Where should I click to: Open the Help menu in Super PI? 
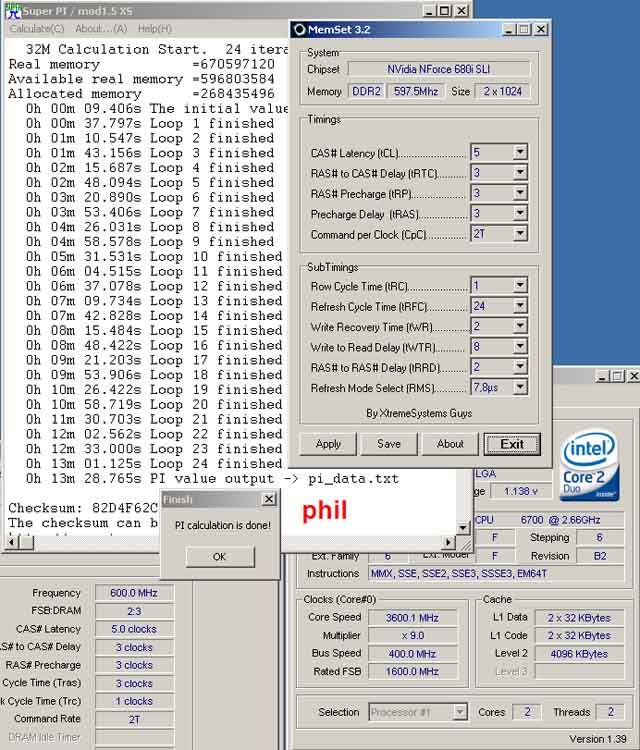point(154,29)
